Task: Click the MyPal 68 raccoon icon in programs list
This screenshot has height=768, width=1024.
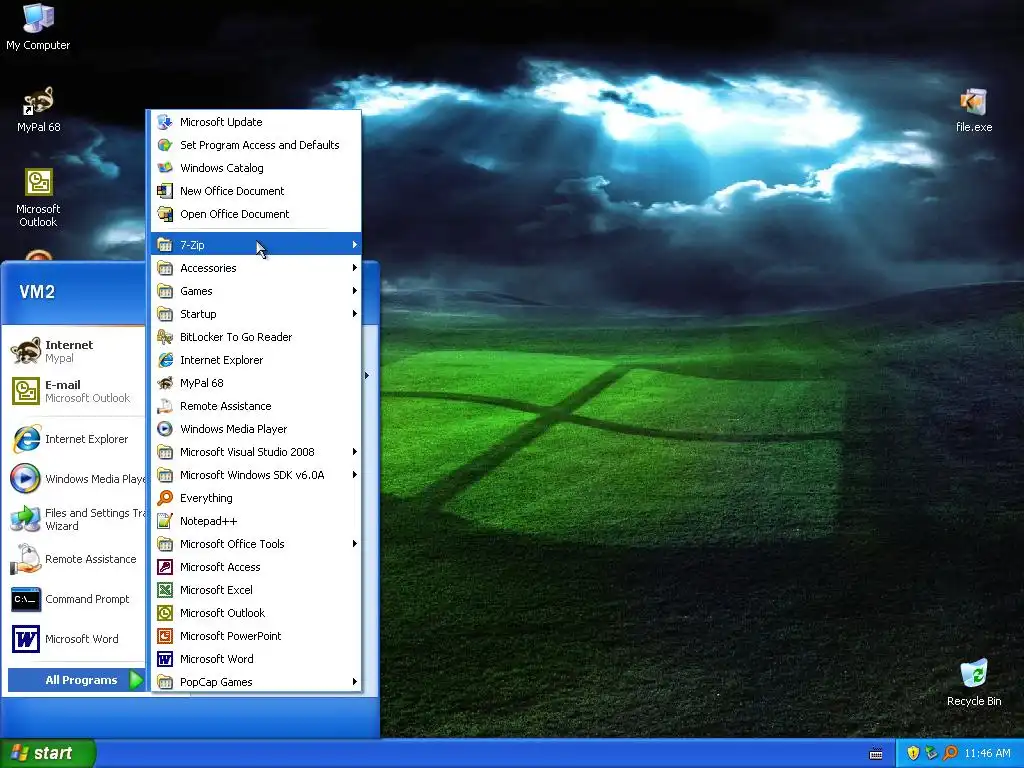Action: pos(165,383)
